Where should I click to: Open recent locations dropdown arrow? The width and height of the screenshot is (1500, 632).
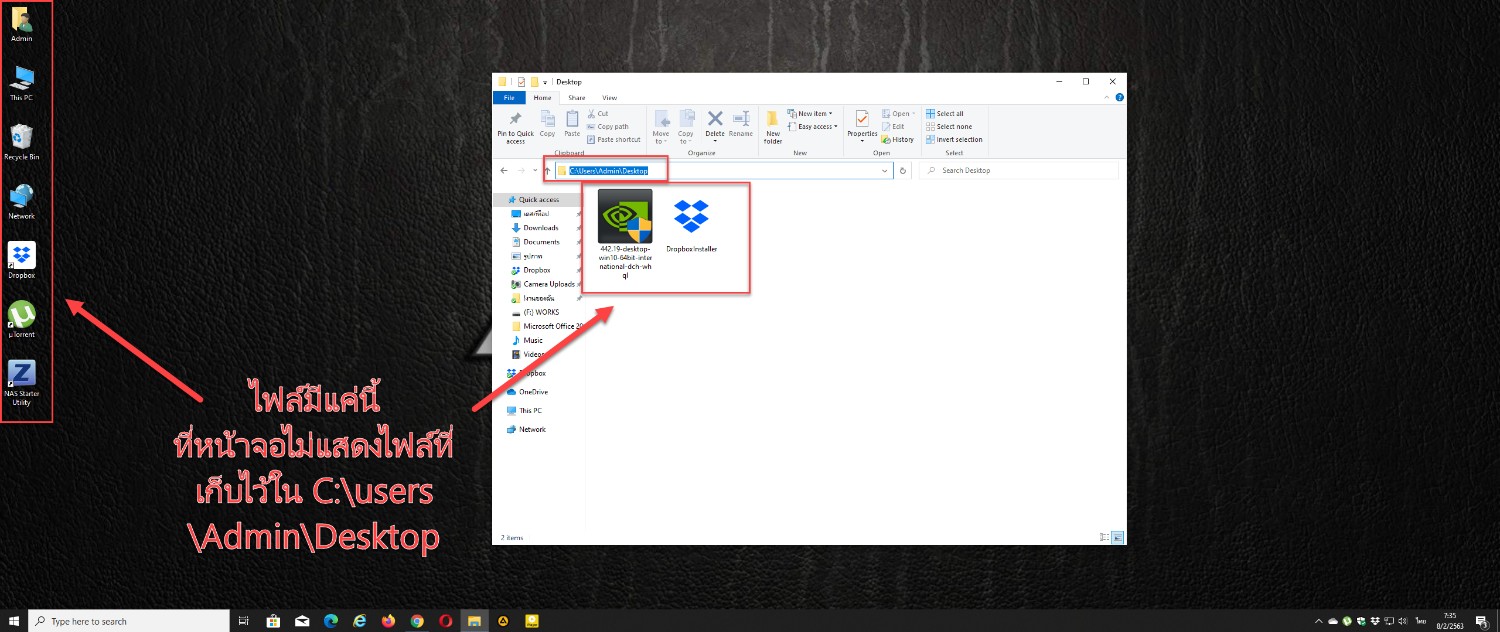coord(534,171)
